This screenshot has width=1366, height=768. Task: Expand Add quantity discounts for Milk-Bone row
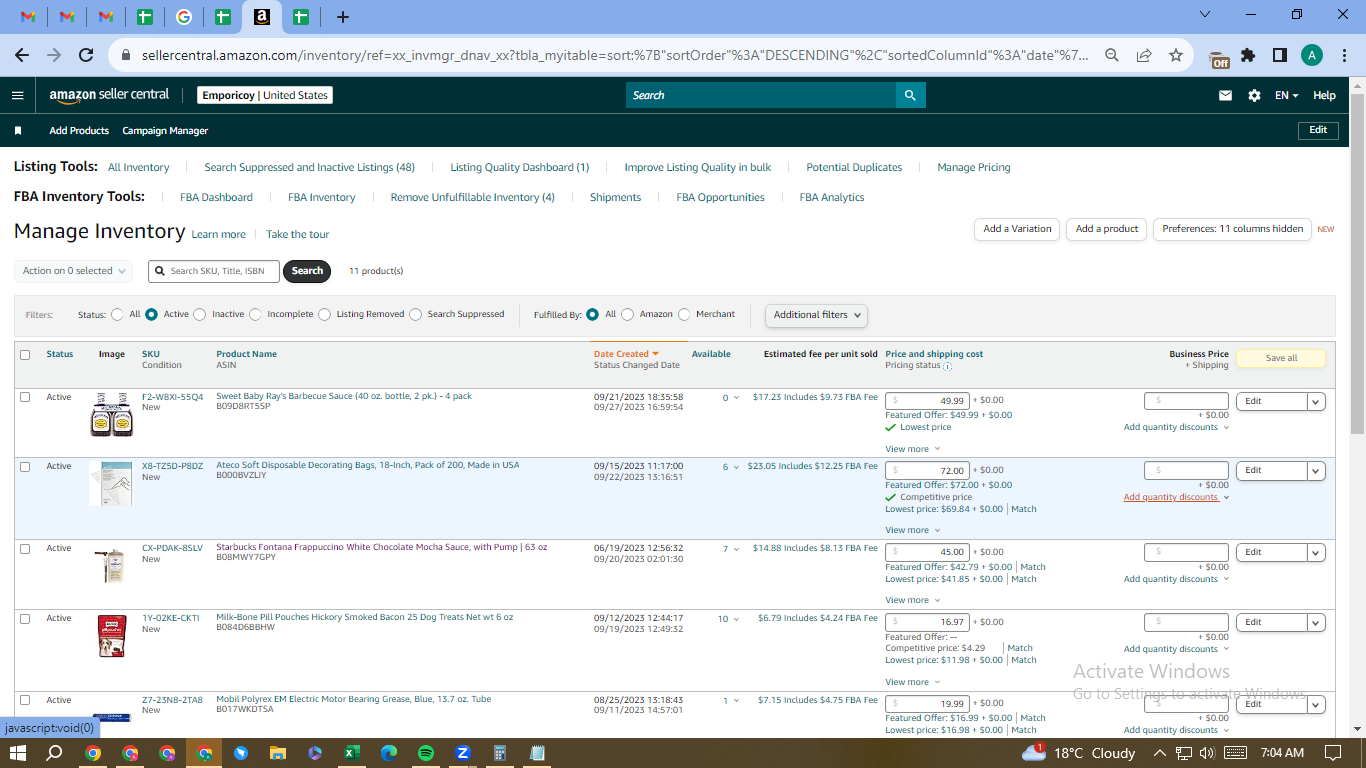click(x=1176, y=649)
